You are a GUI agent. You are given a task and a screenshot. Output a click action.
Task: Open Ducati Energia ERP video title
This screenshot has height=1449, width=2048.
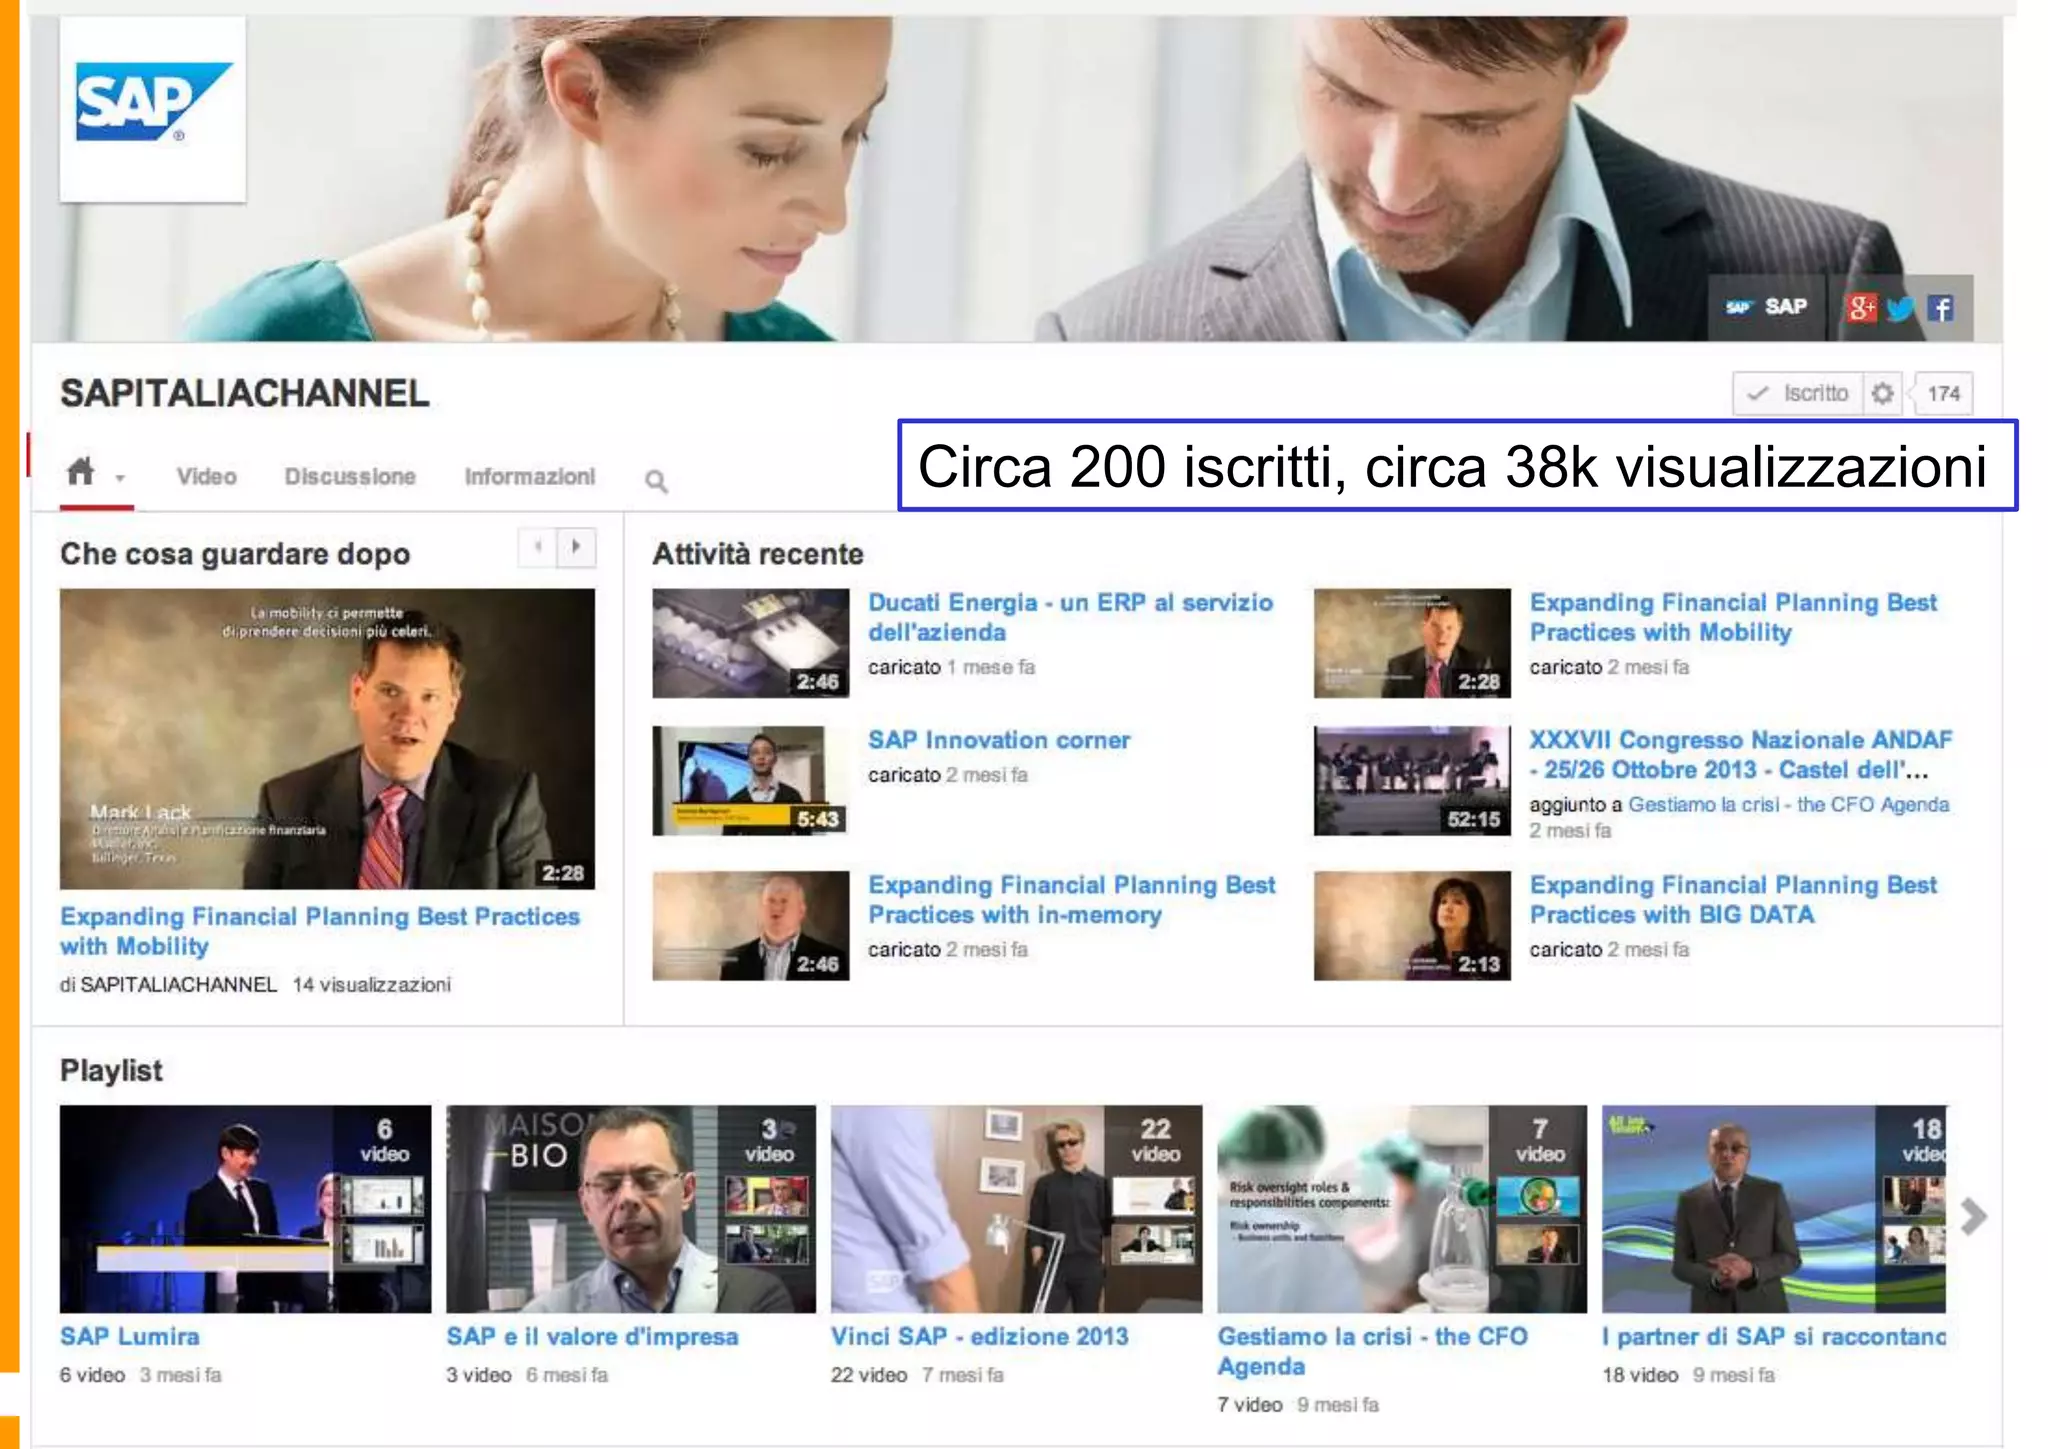(x=1071, y=617)
